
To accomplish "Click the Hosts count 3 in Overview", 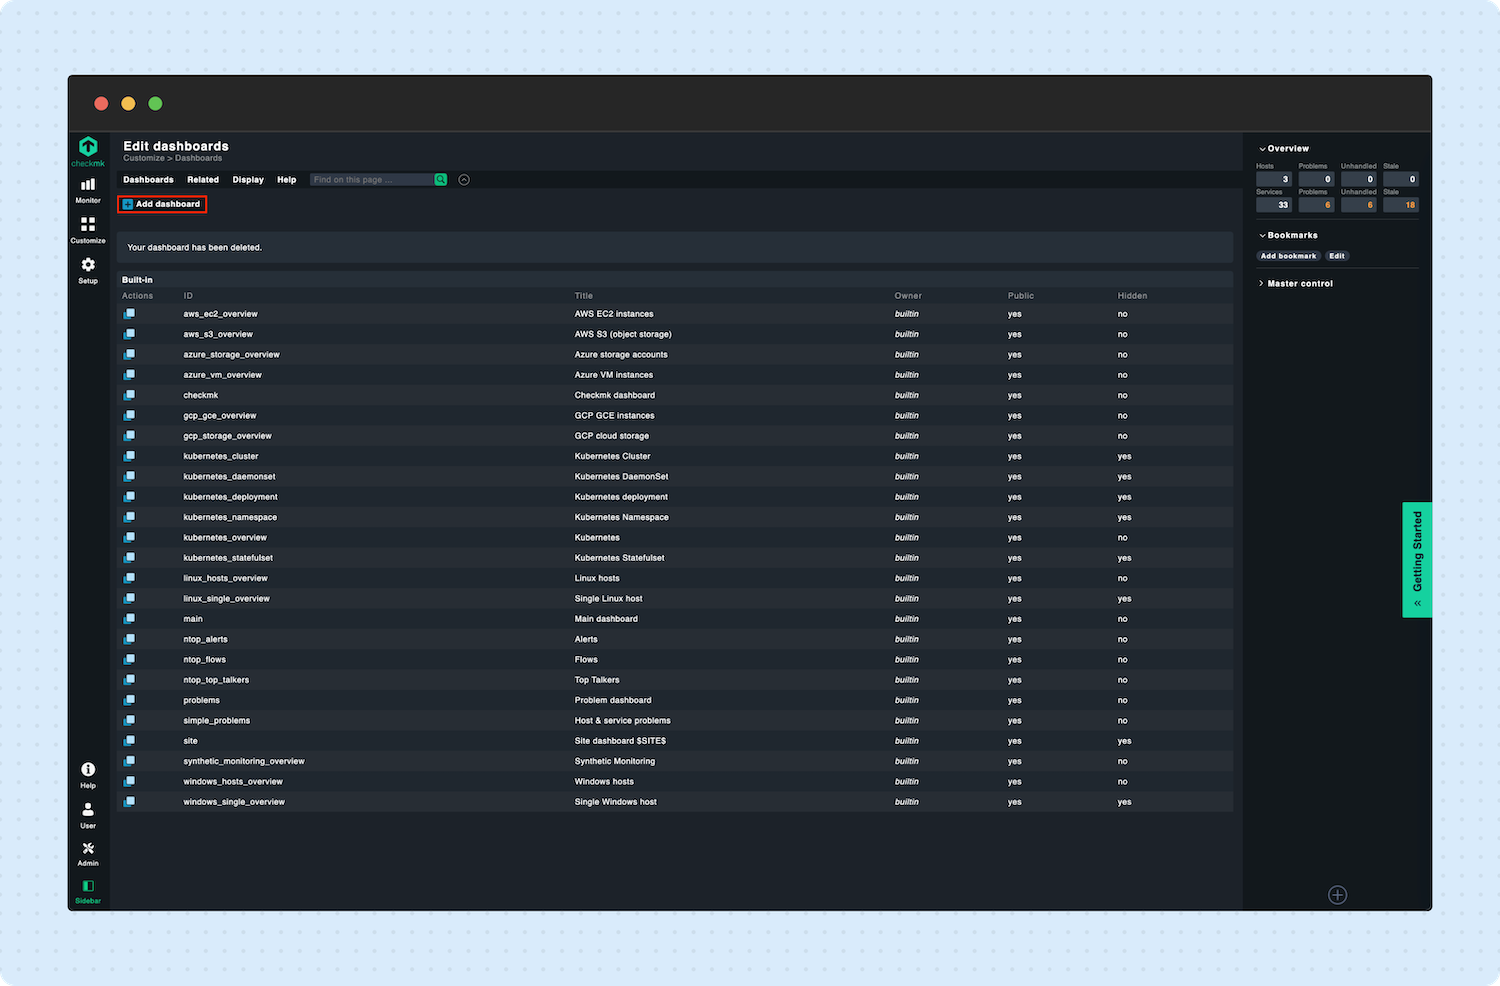I will click(1274, 179).
